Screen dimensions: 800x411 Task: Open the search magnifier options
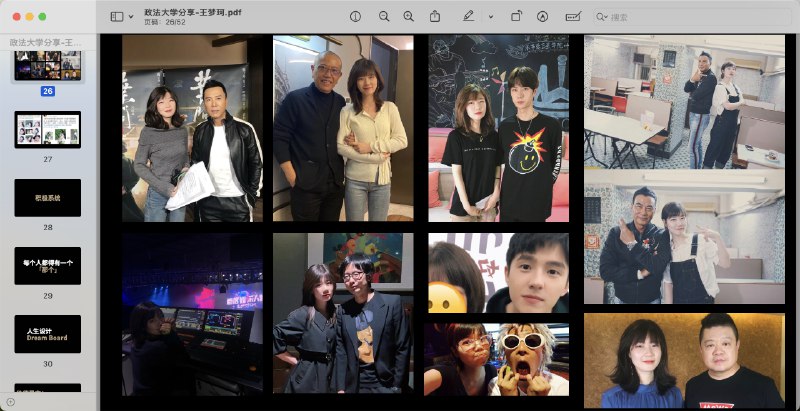(x=602, y=17)
